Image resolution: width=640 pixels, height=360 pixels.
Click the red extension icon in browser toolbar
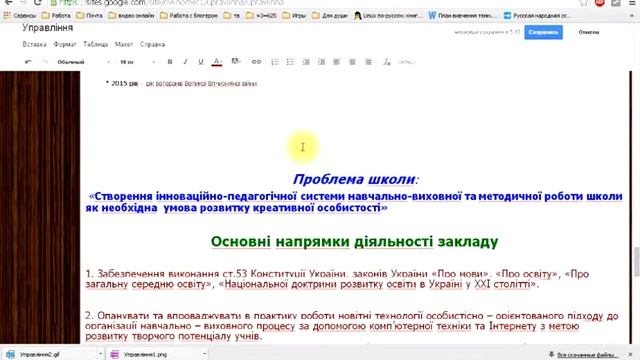(x=600, y=2)
